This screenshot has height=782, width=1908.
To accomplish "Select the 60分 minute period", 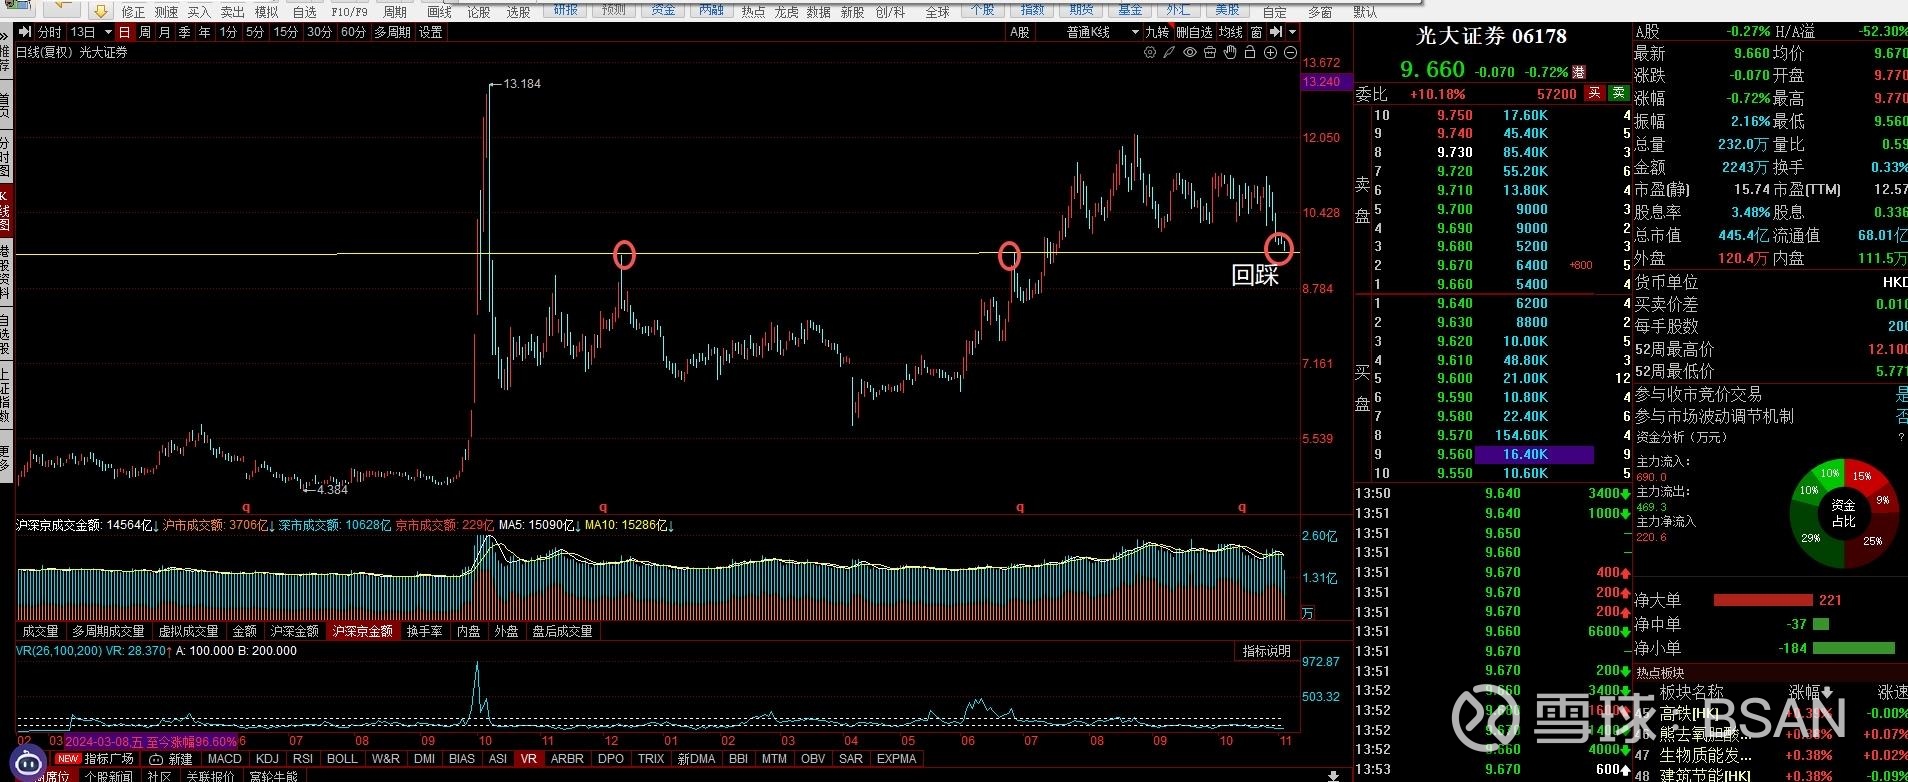I will (x=353, y=32).
